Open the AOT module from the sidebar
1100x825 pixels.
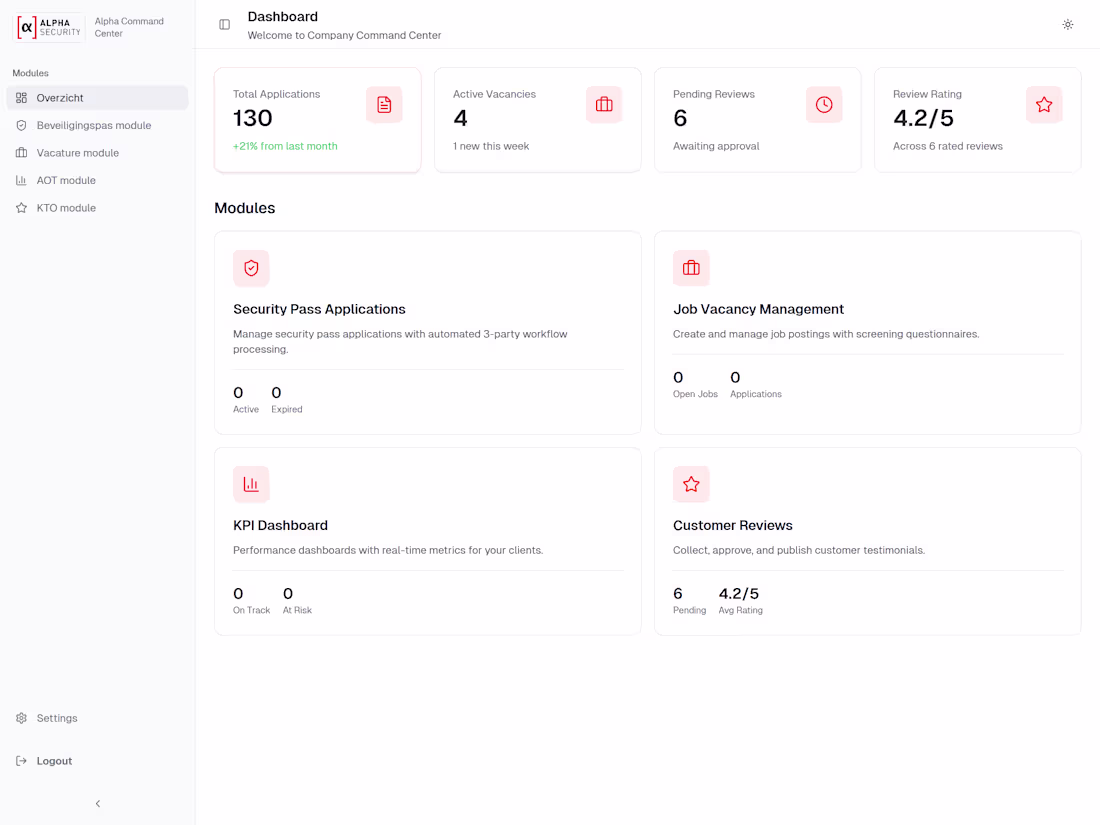[x=66, y=180]
